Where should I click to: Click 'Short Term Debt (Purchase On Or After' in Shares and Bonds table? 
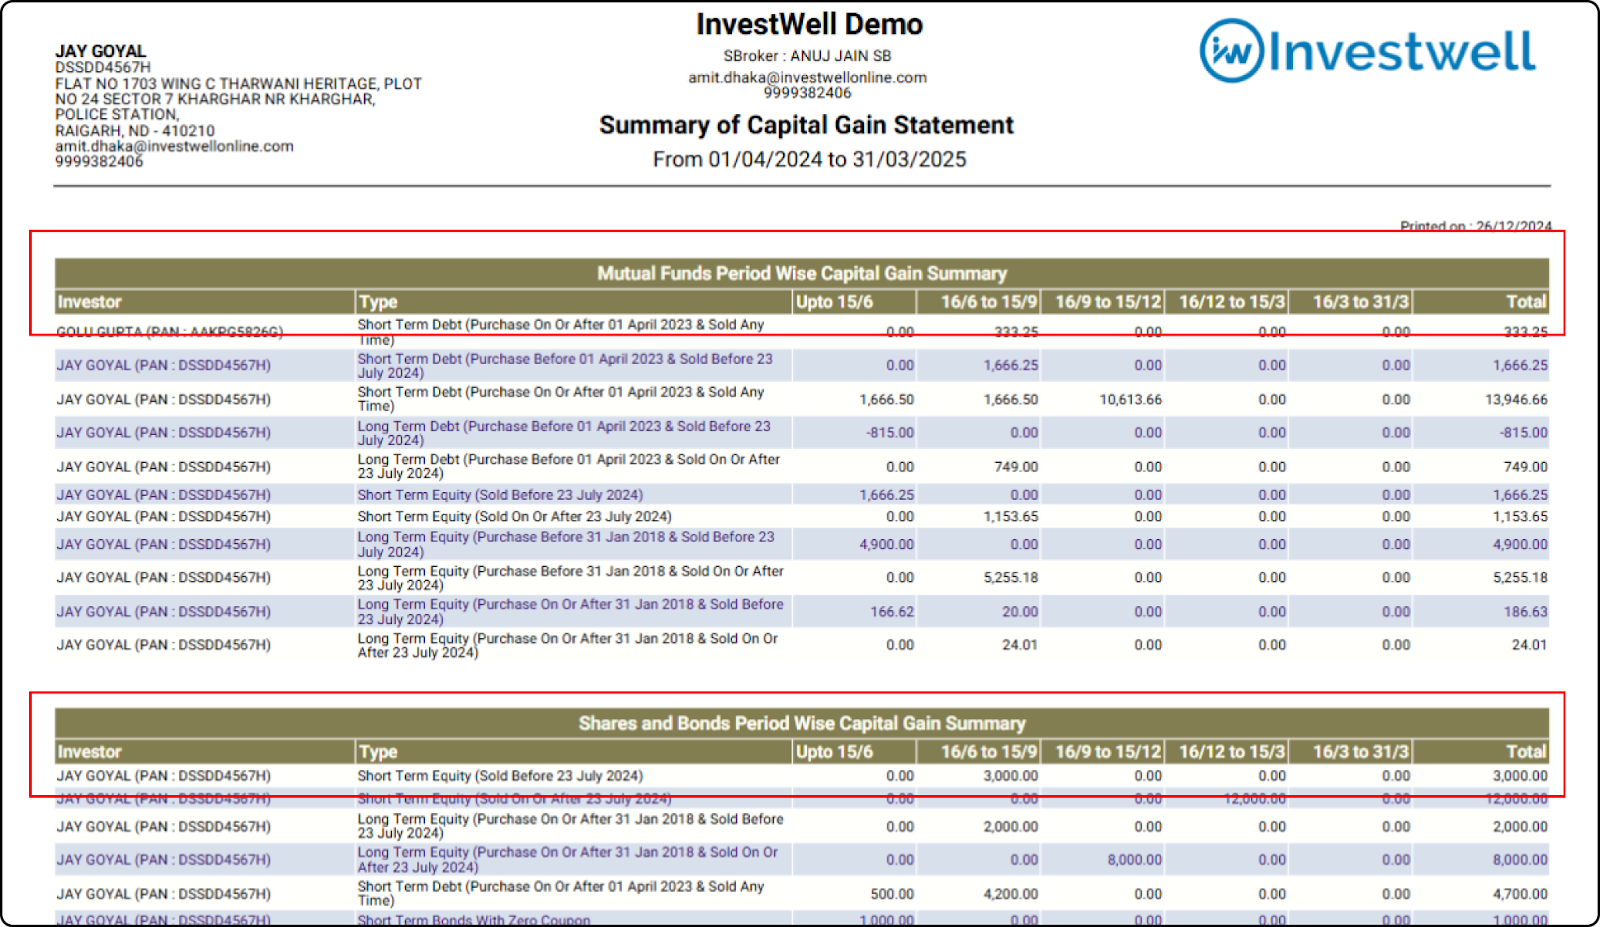(x=560, y=893)
